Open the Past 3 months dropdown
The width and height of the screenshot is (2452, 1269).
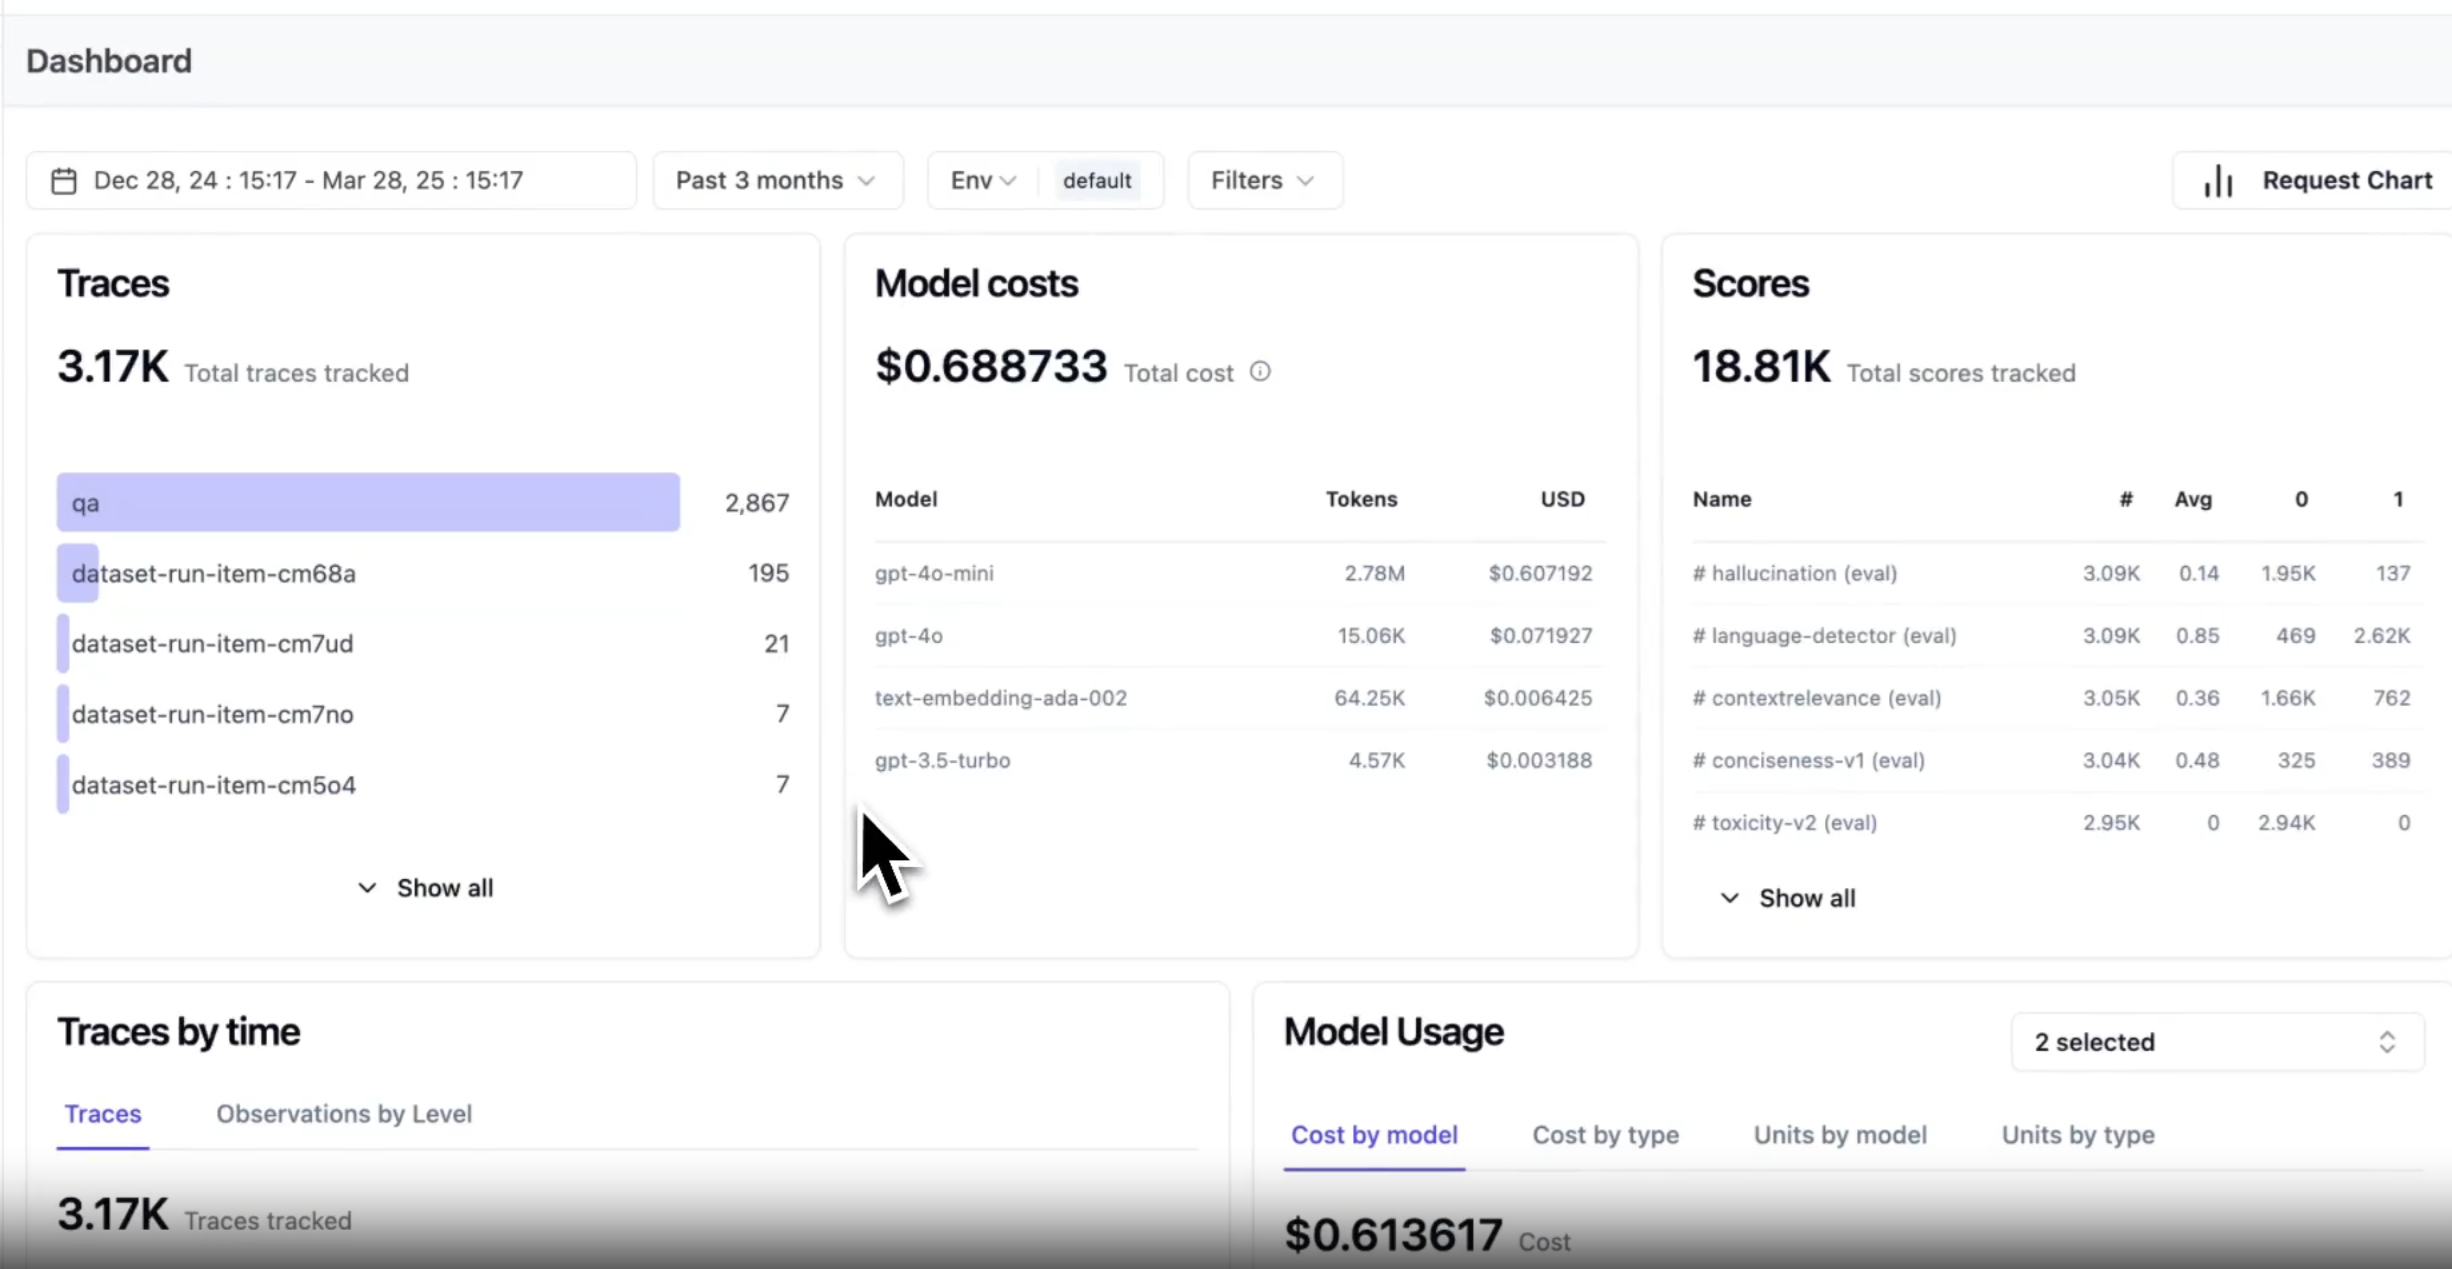pos(777,181)
